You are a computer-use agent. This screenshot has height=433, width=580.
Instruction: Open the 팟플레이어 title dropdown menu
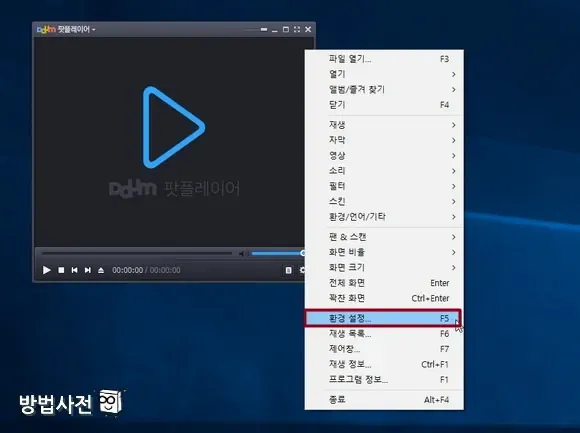point(66,29)
